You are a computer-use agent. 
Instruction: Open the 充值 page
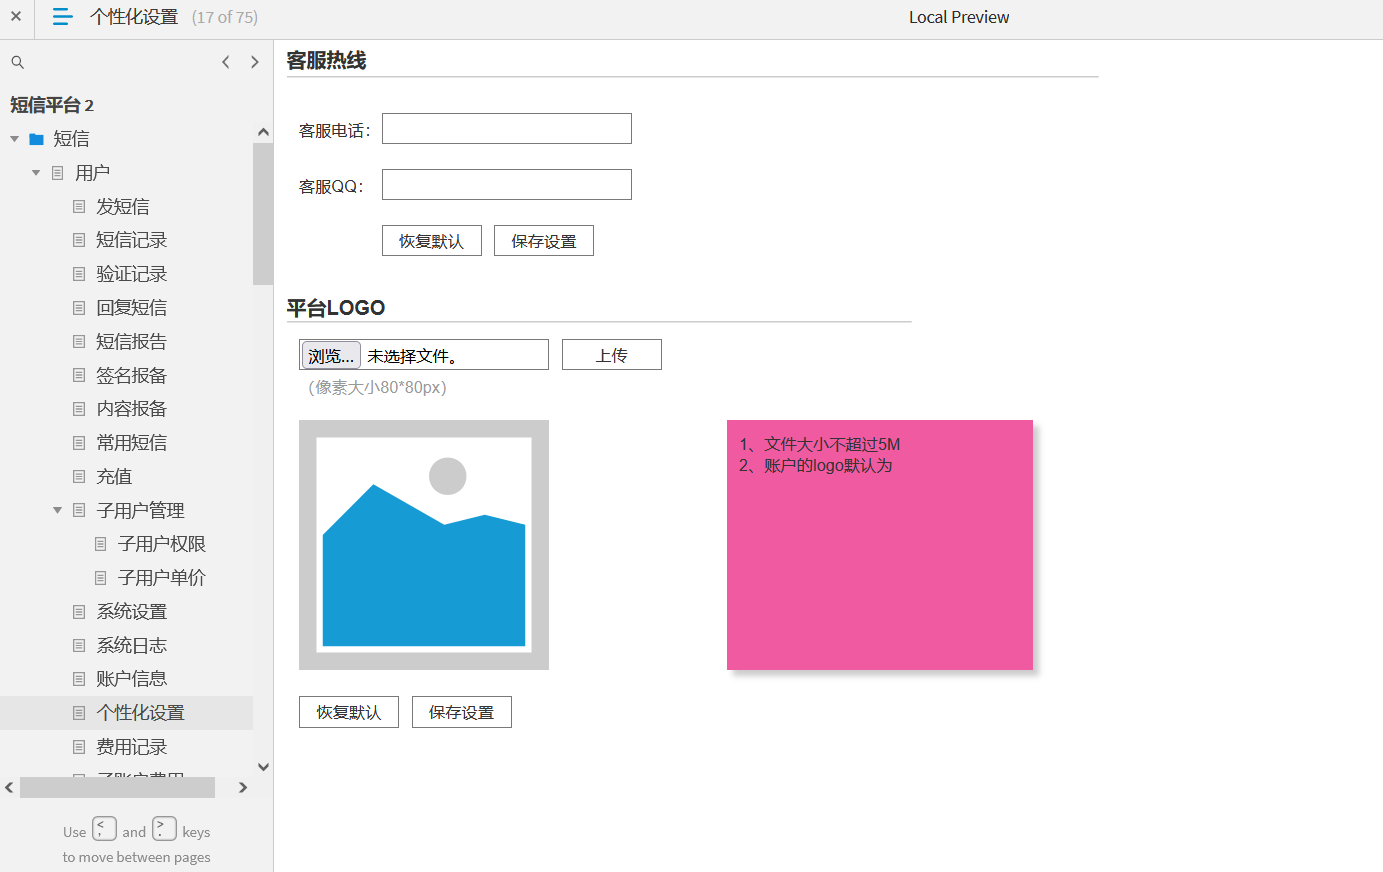pyautogui.click(x=114, y=477)
